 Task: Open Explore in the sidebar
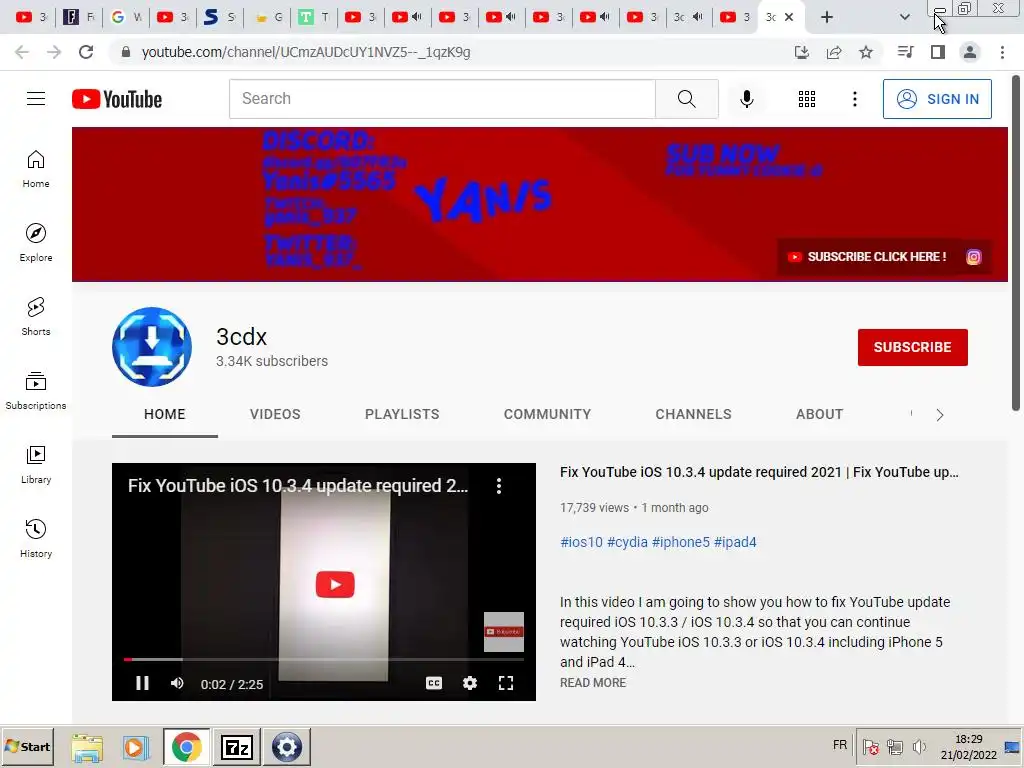[36, 242]
